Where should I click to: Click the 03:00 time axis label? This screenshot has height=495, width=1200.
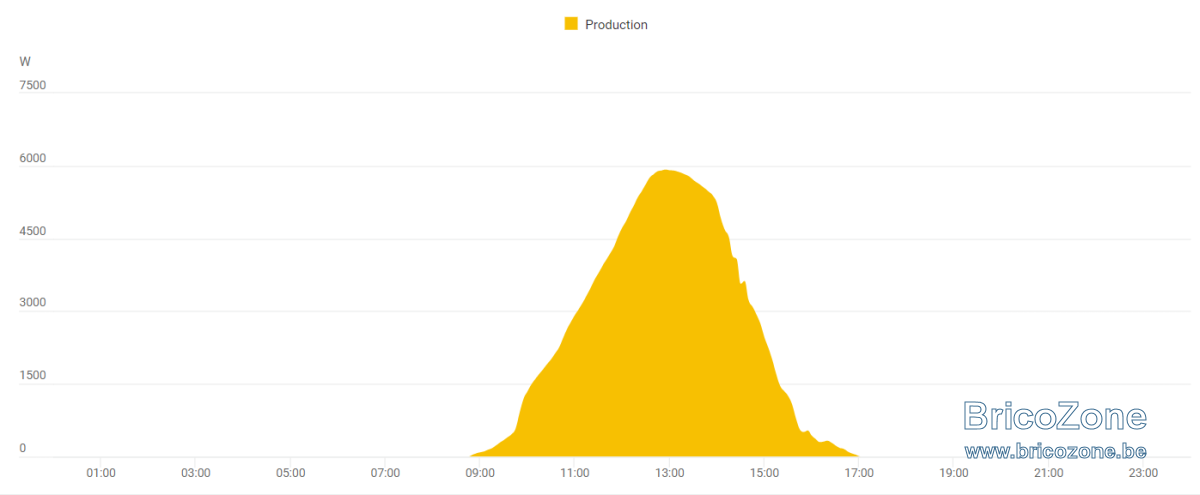[x=196, y=472]
